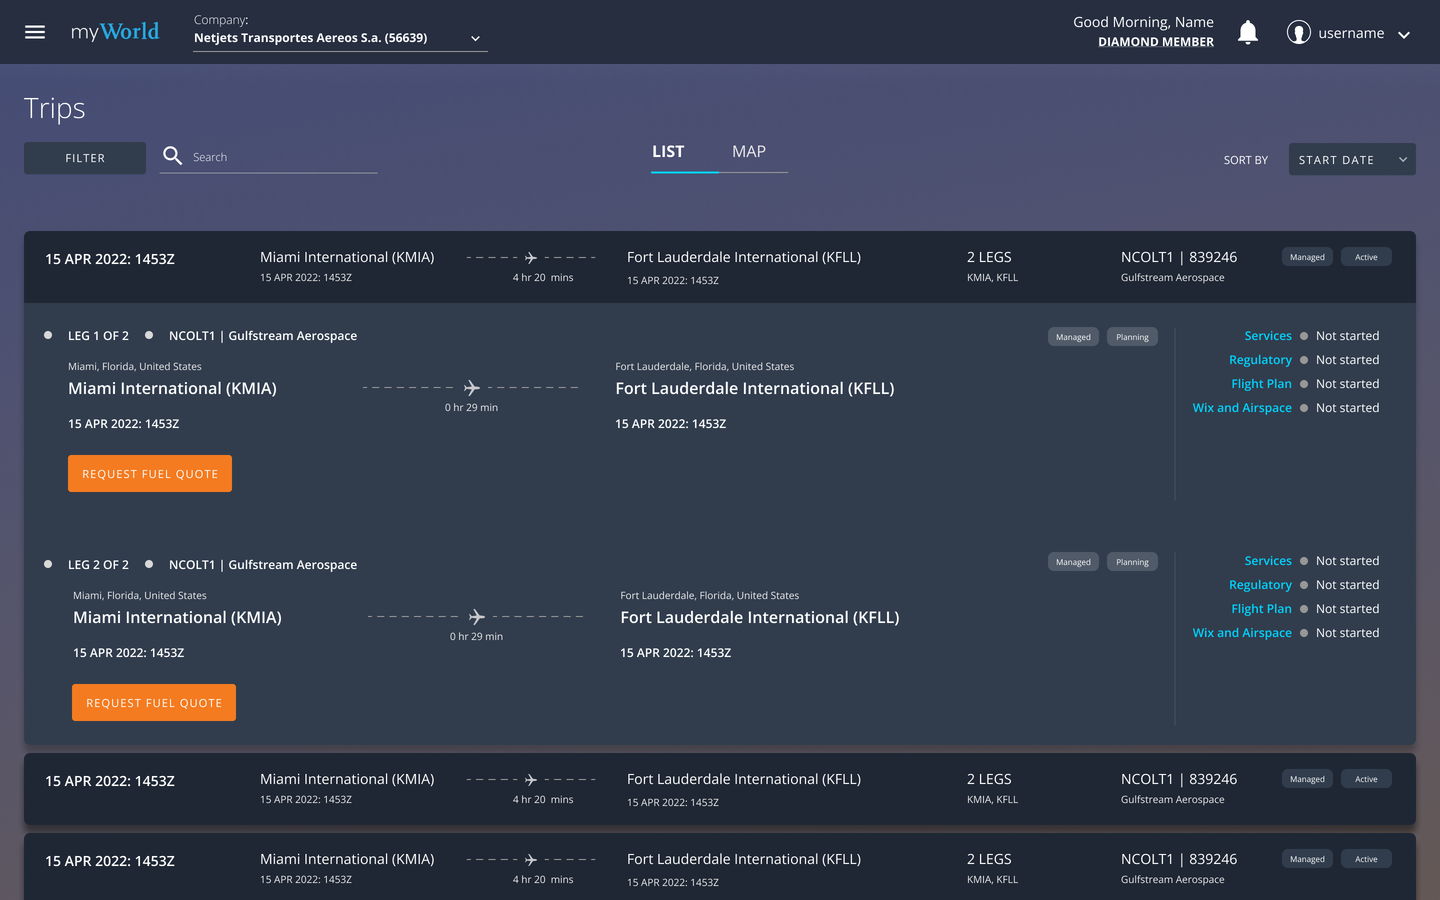Click the notification bell icon
The image size is (1440, 900).
1248,32
